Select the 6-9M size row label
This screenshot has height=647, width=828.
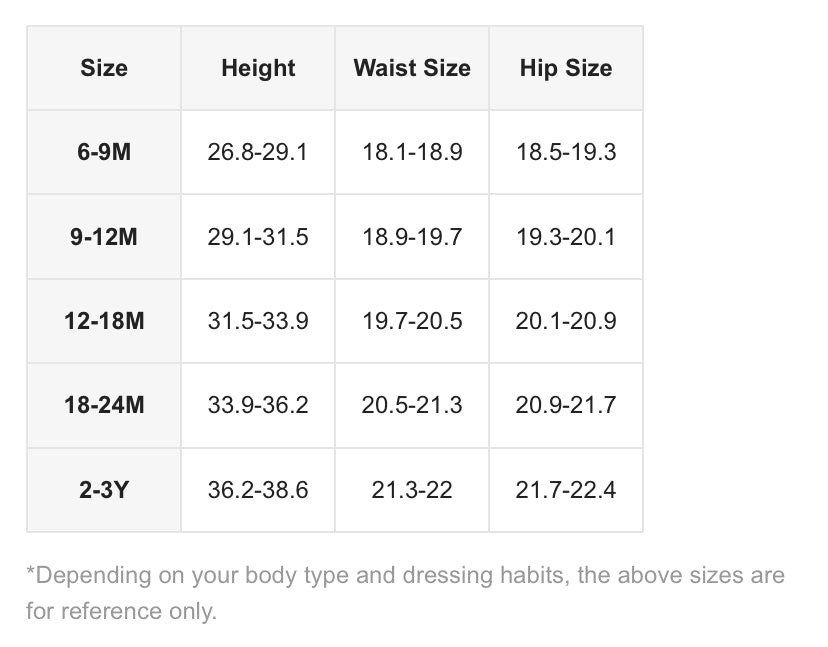104,152
